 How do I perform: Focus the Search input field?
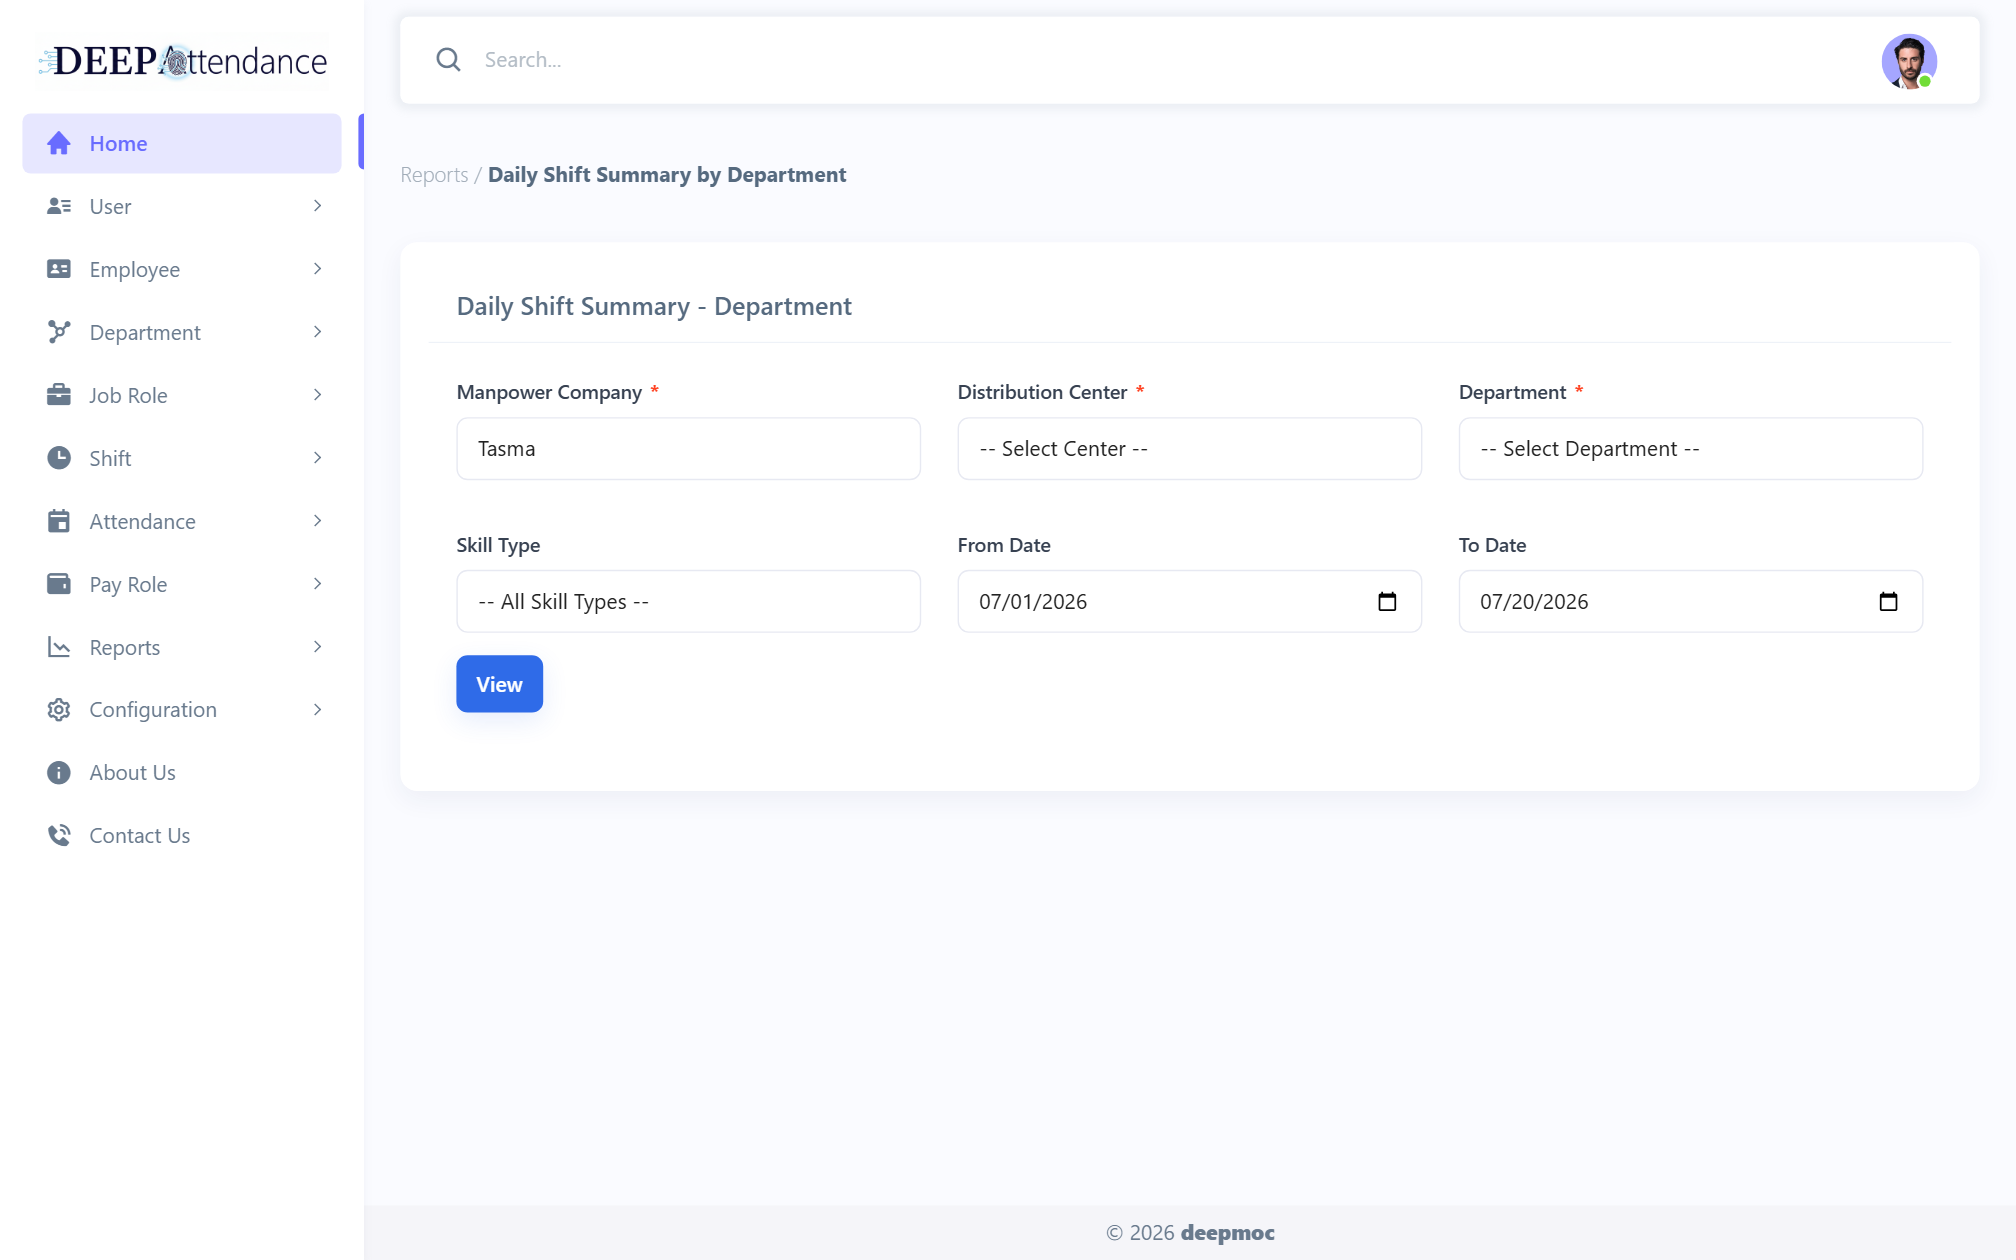point(1170,60)
